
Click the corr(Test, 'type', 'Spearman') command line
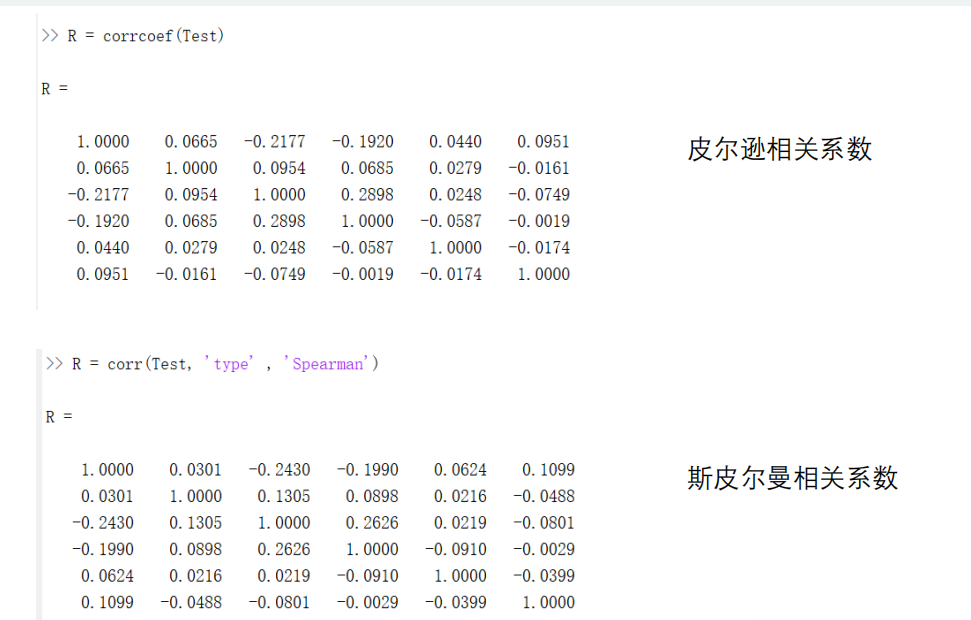(x=212, y=364)
